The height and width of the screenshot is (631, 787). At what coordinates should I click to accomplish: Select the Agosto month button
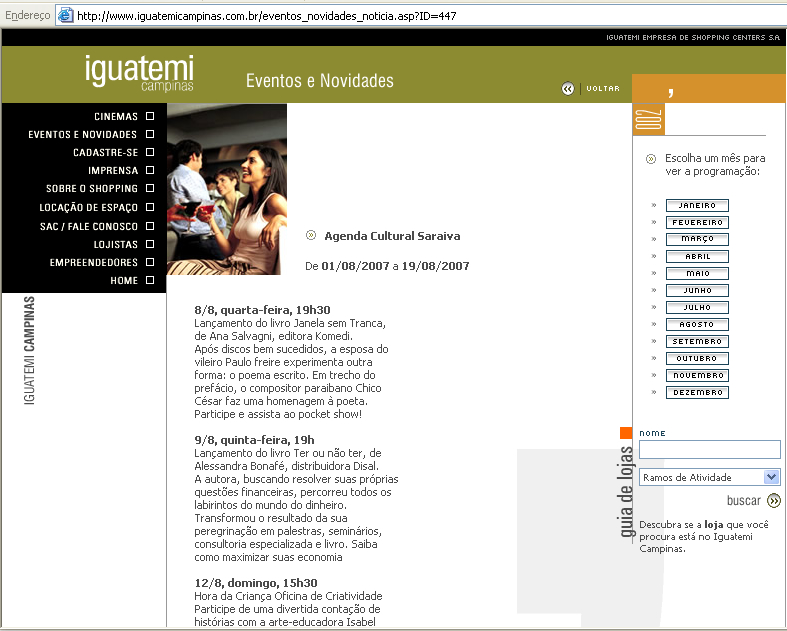pyautogui.click(x=697, y=324)
